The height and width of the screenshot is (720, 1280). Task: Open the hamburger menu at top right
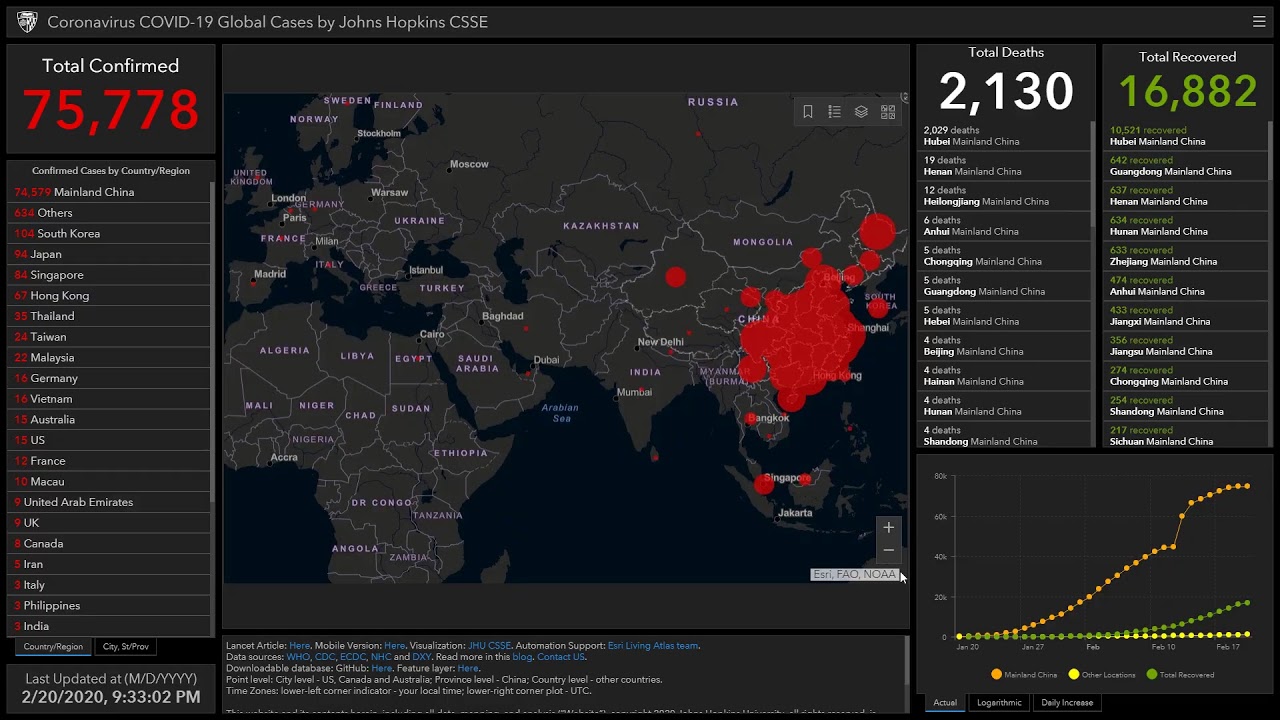[x=1259, y=21]
